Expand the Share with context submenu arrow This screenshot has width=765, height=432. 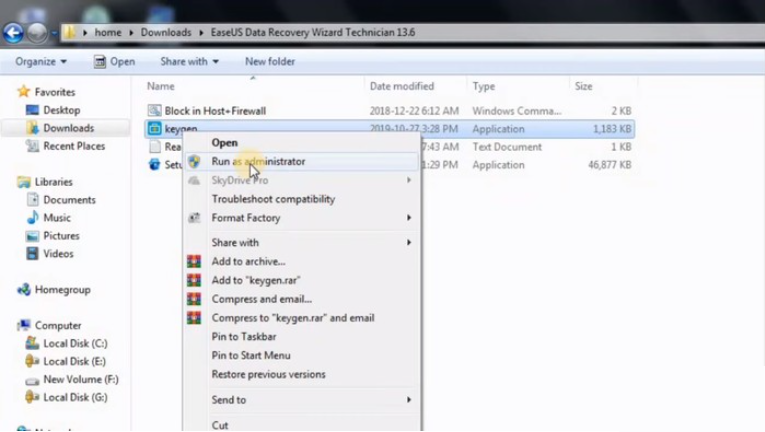click(x=409, y=243)
